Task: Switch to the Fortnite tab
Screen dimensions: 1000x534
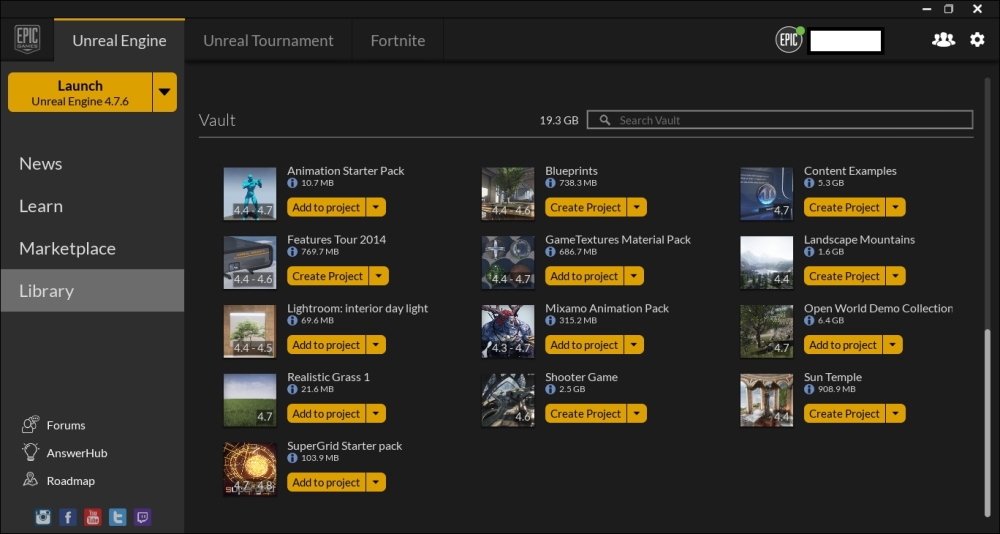Action: tap(397, 40)
